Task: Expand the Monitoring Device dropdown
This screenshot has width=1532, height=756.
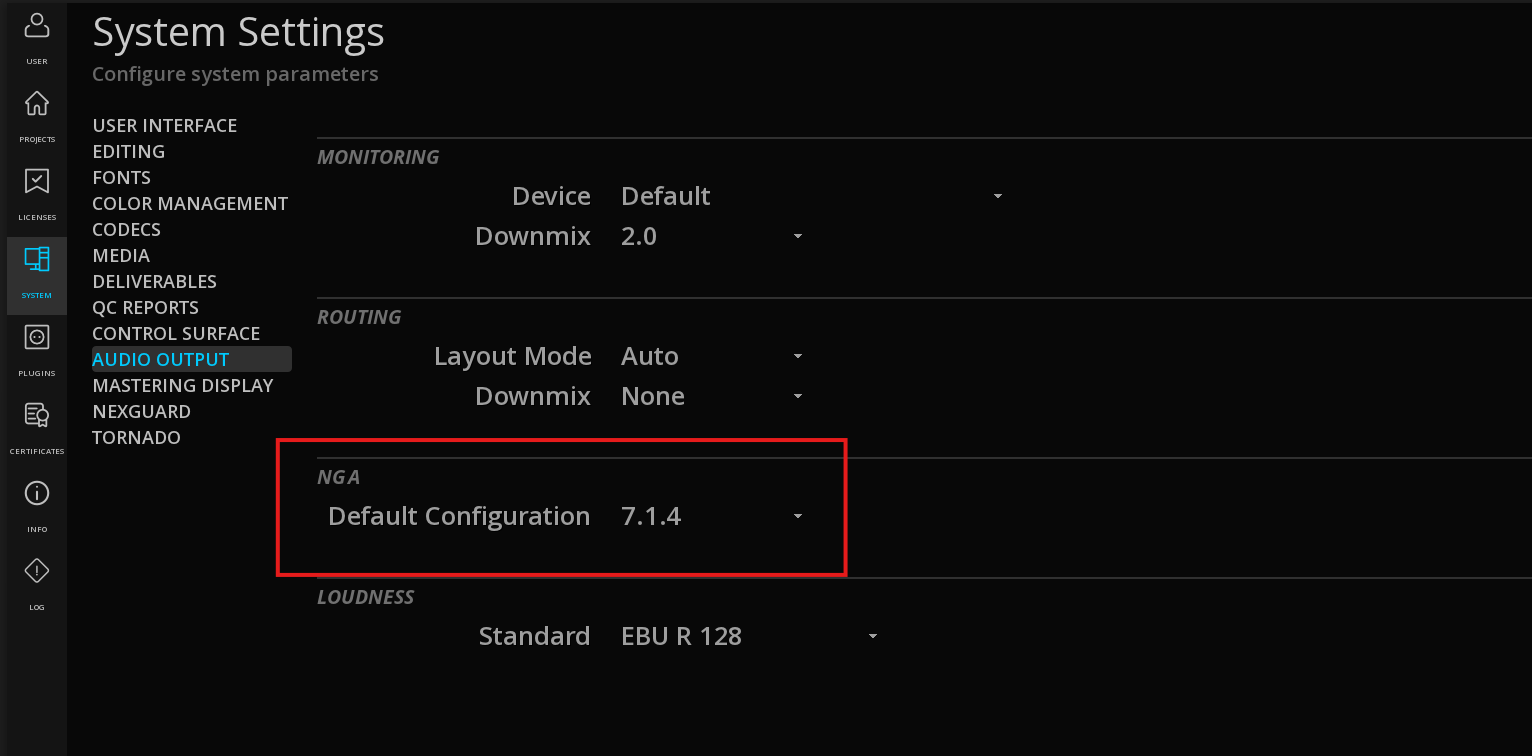Action: coord(812,196)
